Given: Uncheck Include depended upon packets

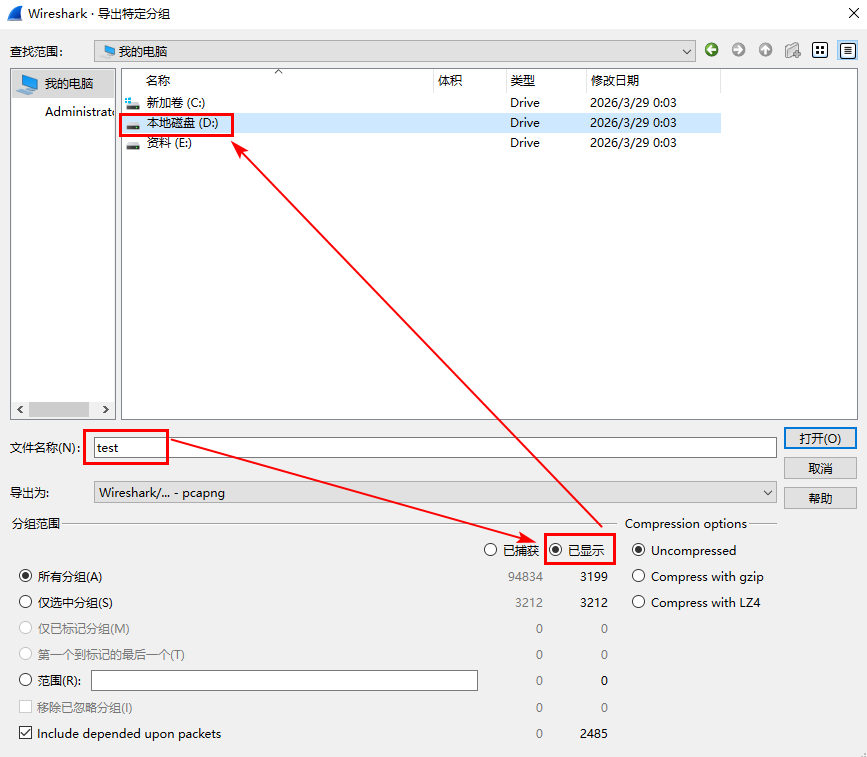Looking at the screenshot, I should coord(26,733).
